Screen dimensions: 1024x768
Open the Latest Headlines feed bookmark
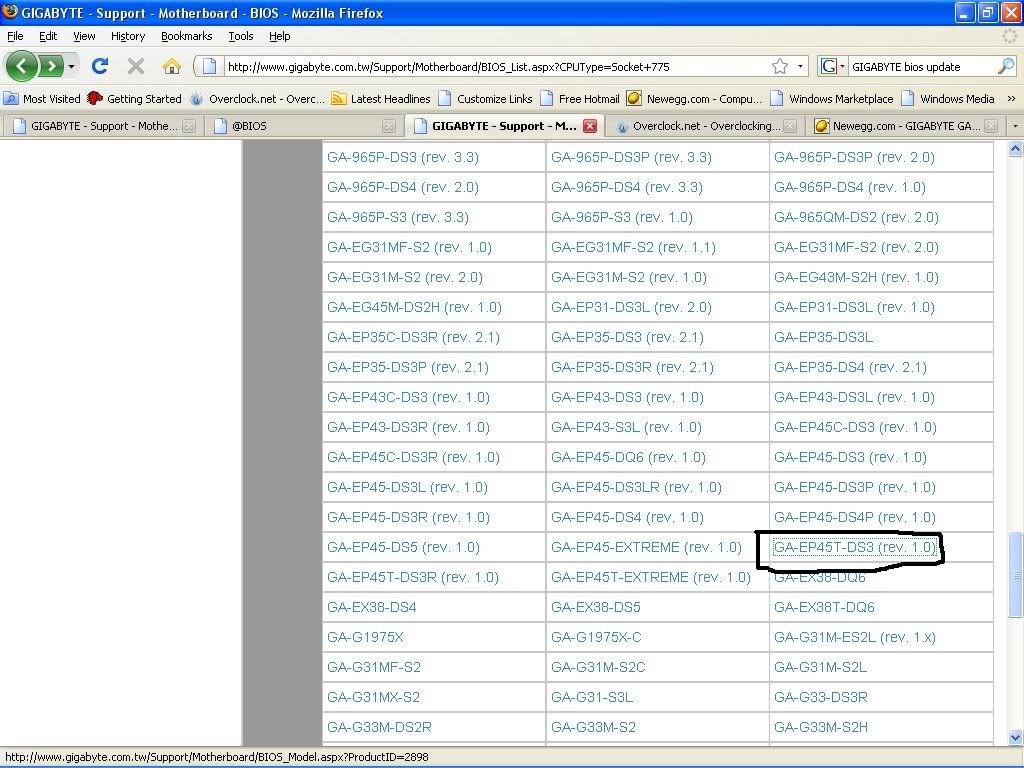[381, 99]
